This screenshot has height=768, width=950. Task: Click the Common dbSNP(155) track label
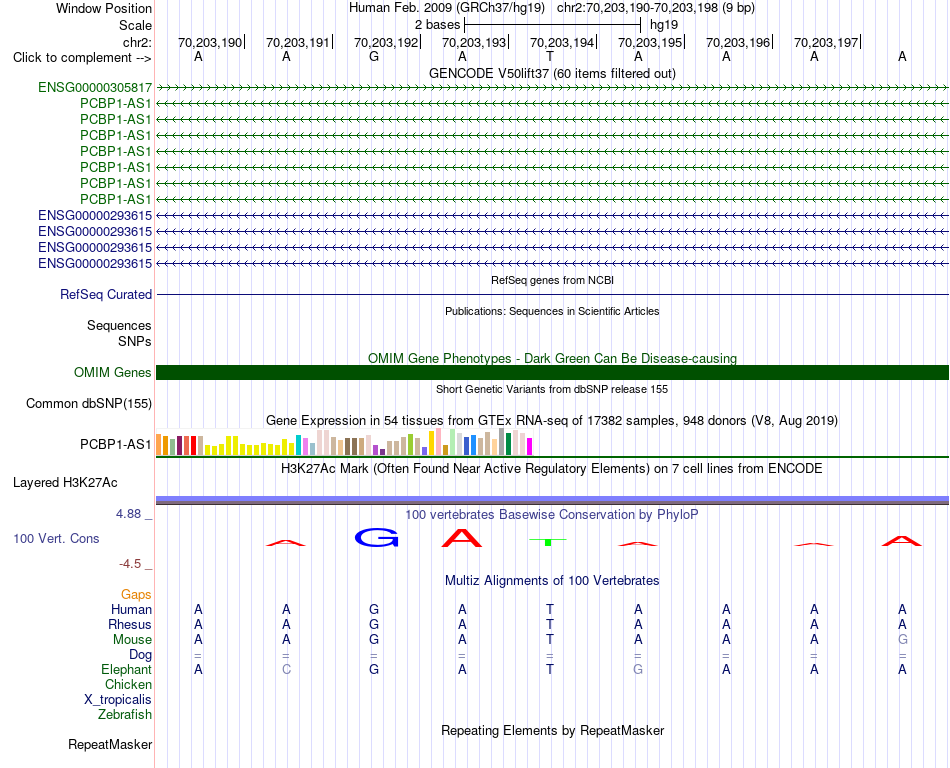coord(89,403)
